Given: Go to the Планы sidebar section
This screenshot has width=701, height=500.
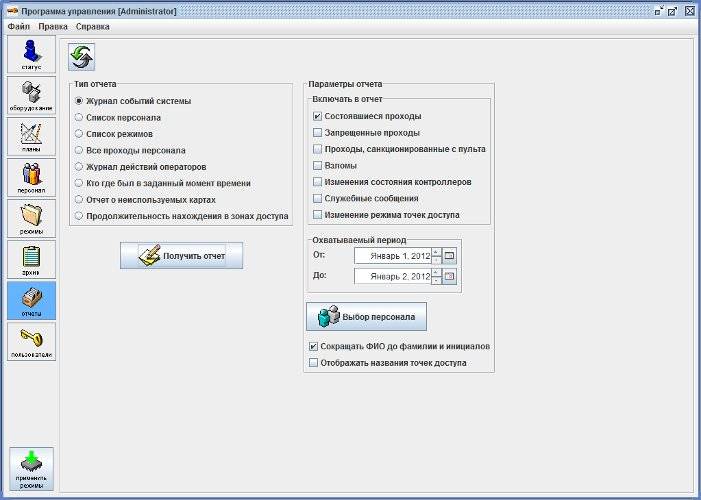Looking at the screenshot, I should [x=31, y=137].
